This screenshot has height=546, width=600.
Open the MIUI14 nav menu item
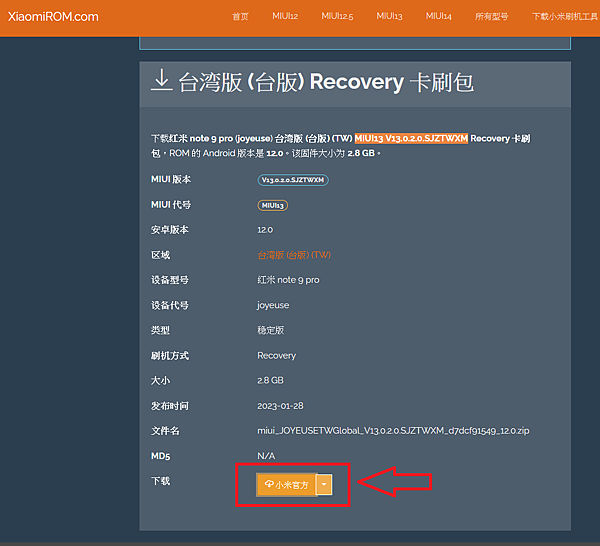[439, 16]
